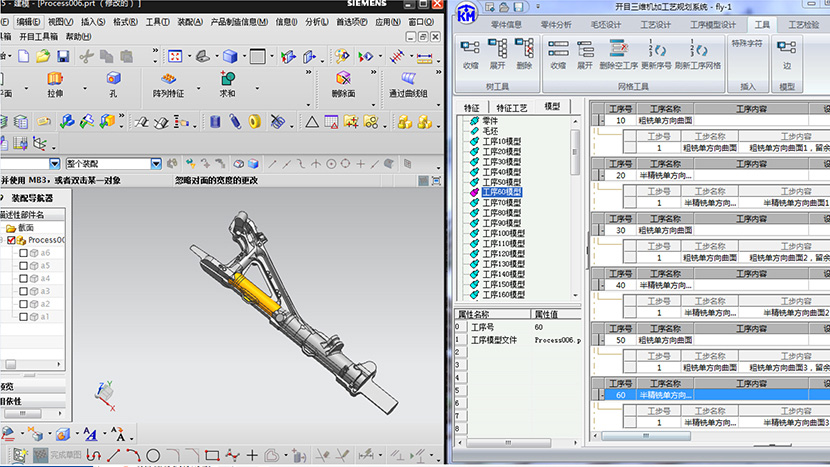
Task: Open the 整个装配 selection scope dropdown
Action: point(156,163)
